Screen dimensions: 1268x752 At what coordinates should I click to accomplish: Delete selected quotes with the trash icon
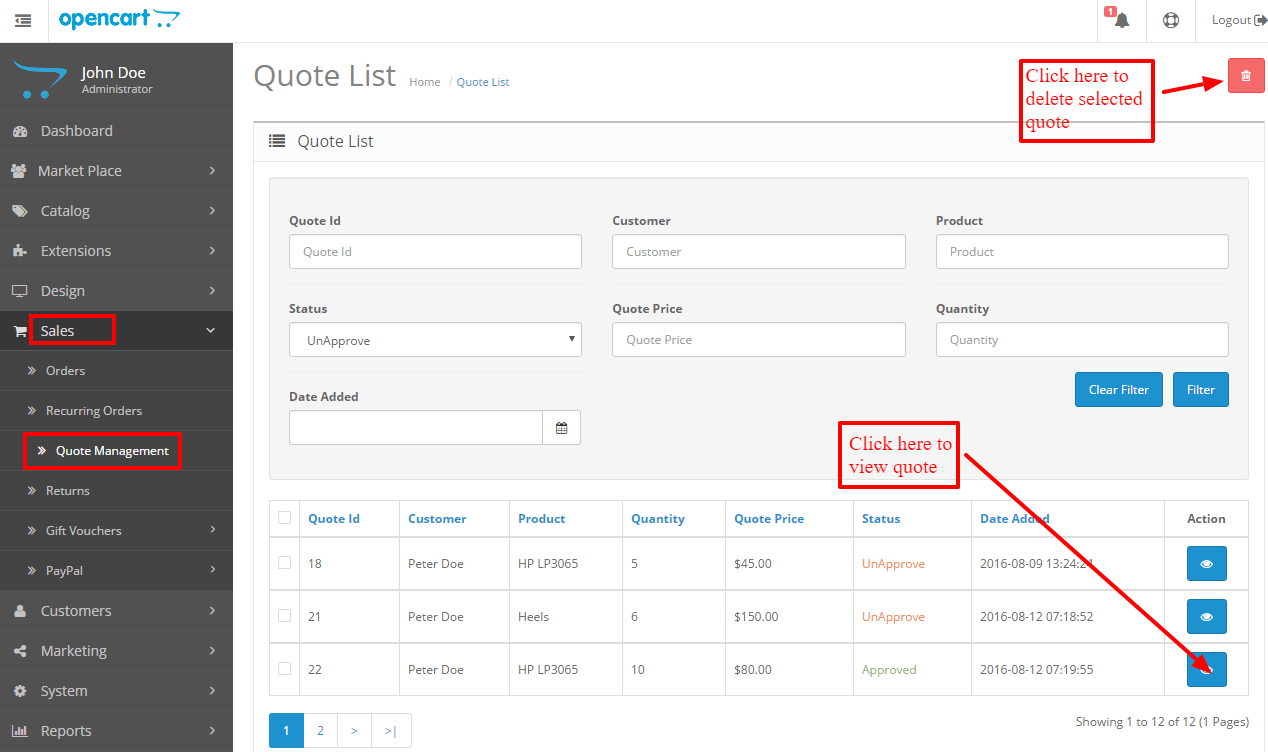click(x=1245, y=75)
